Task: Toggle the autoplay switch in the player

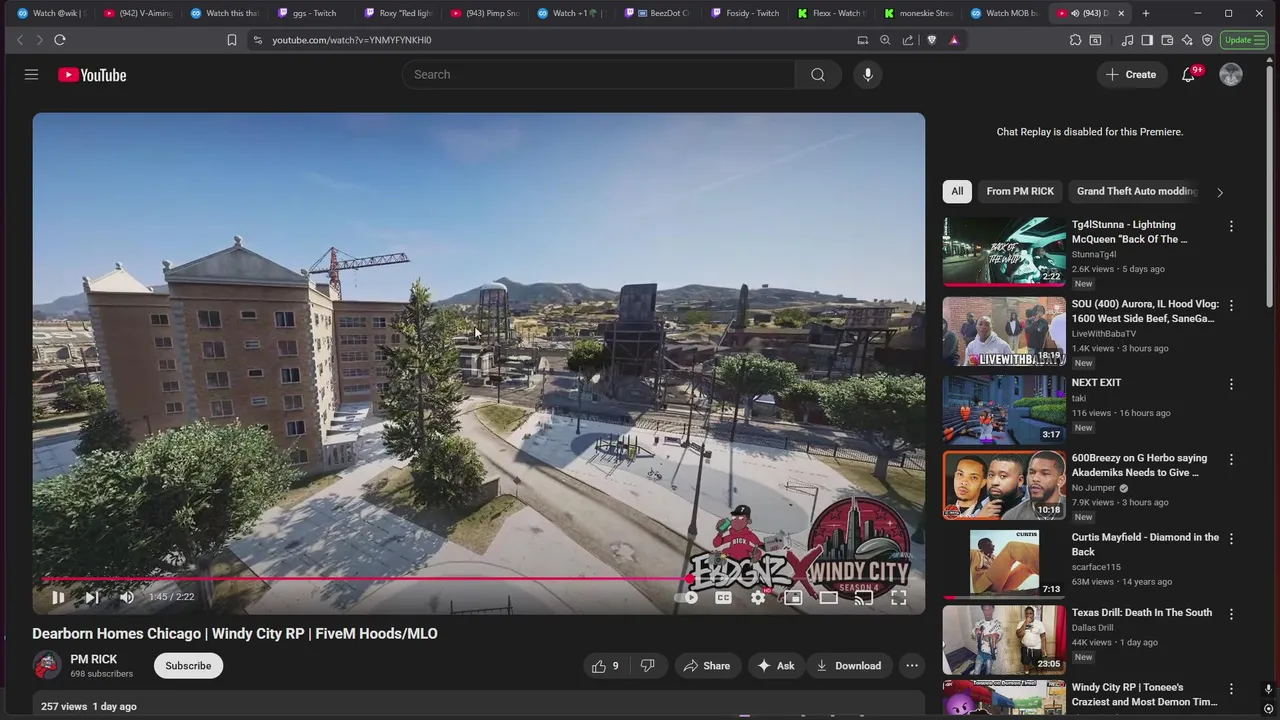Action: coord(686,597)
